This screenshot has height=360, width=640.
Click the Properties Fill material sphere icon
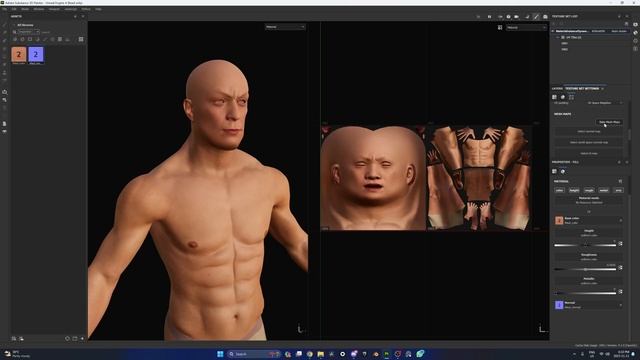point(562,171)
